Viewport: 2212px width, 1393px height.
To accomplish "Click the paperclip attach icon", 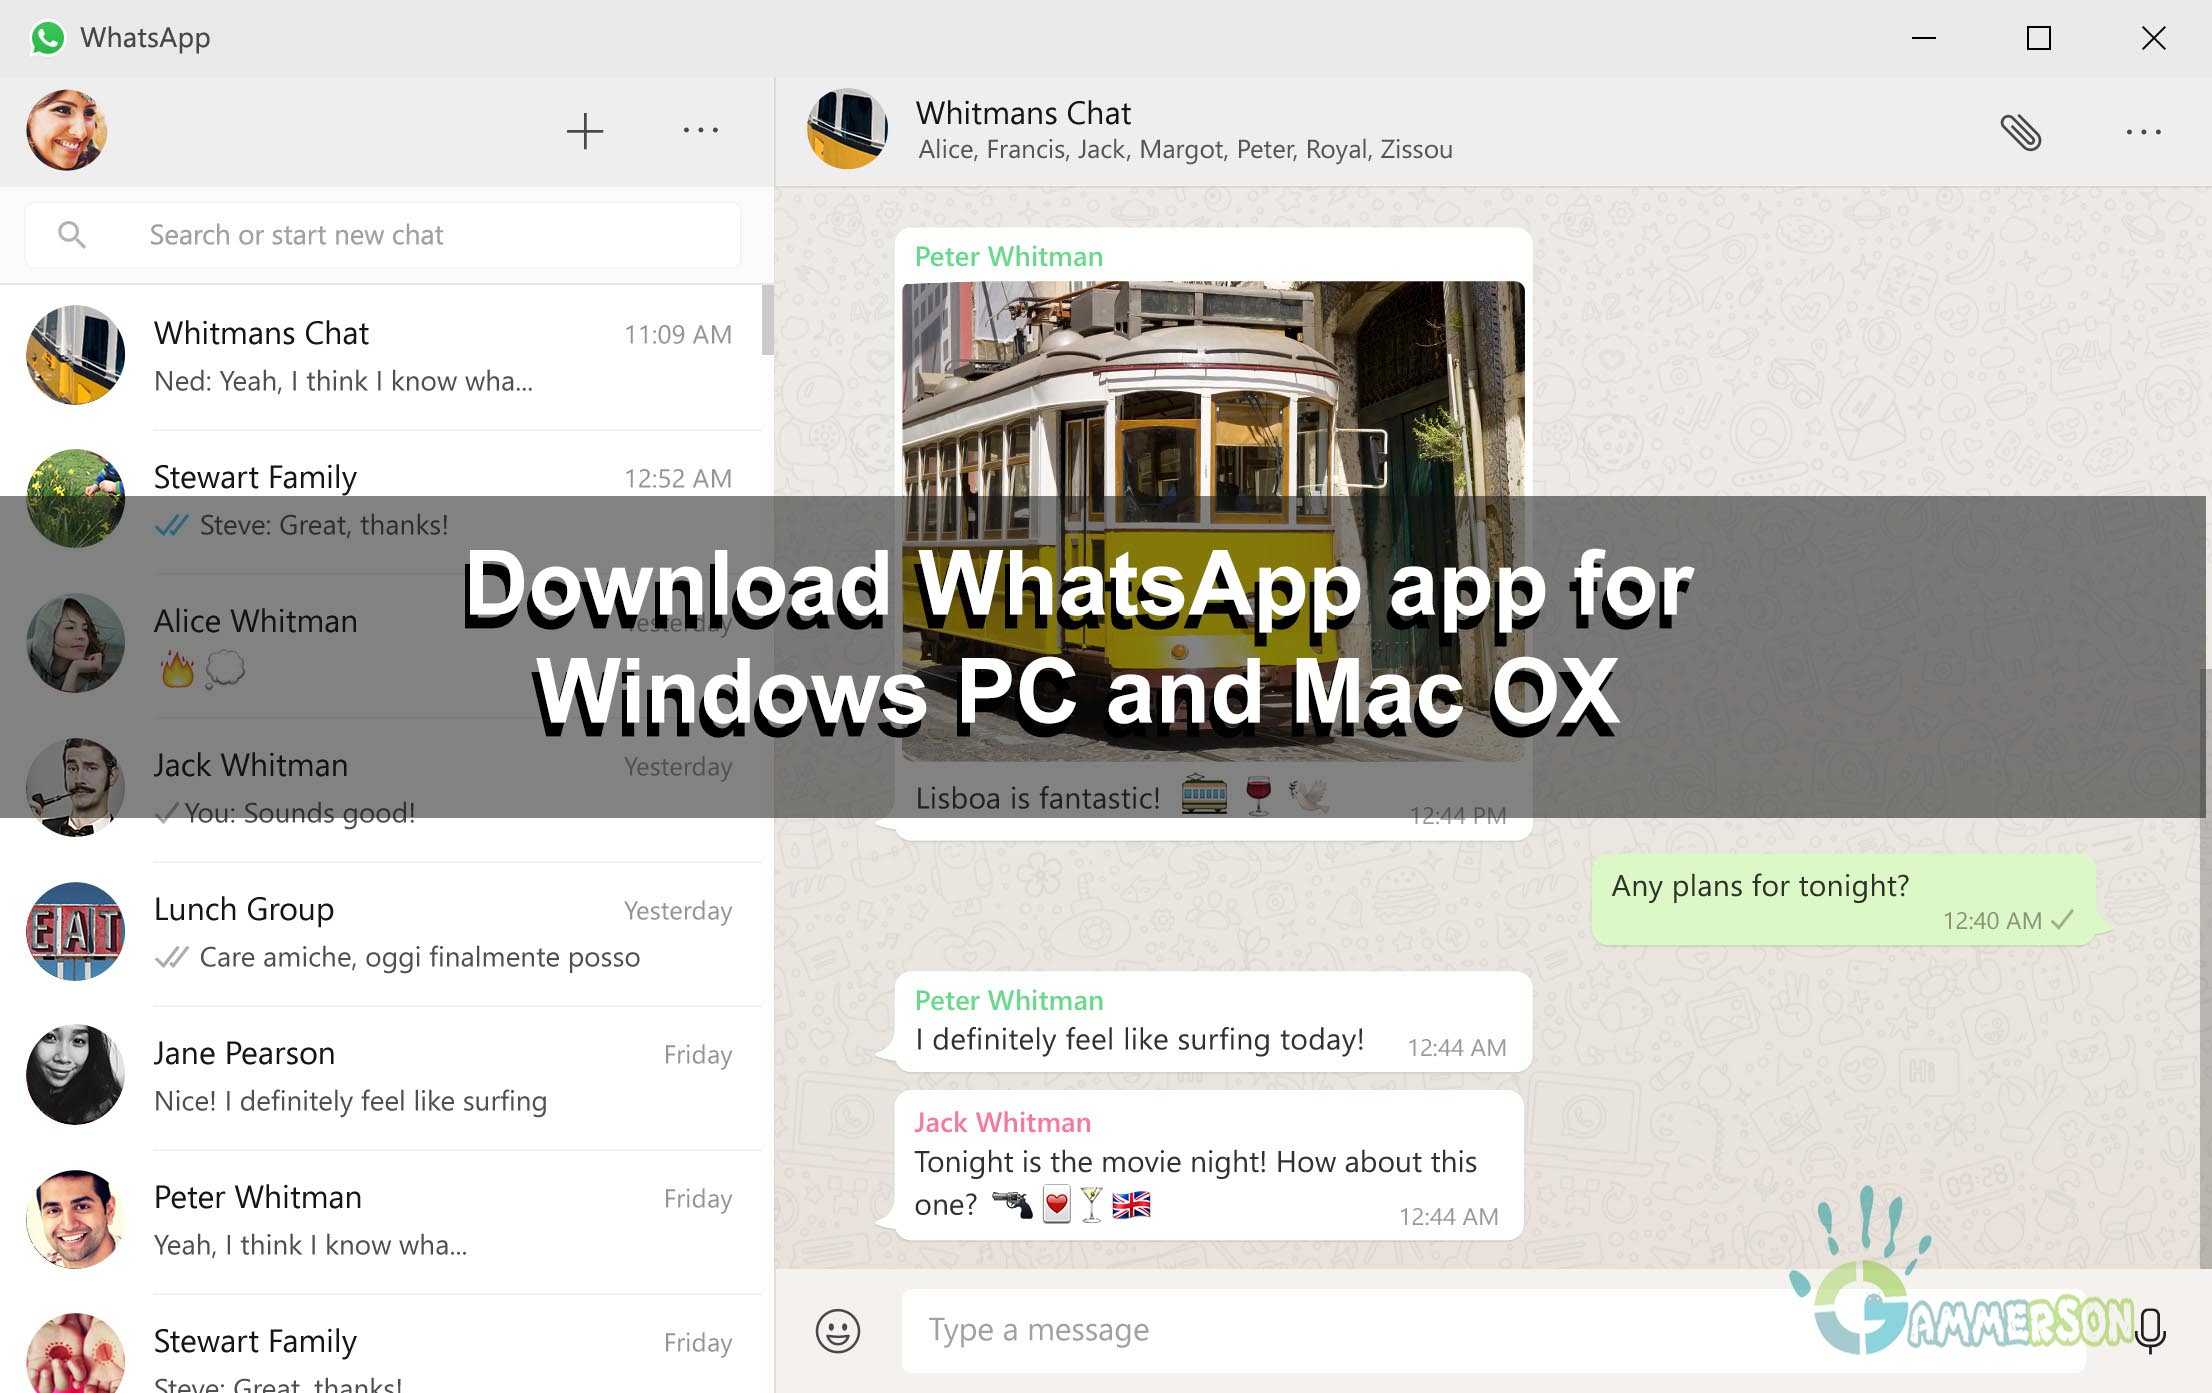I will (2019, 132).
